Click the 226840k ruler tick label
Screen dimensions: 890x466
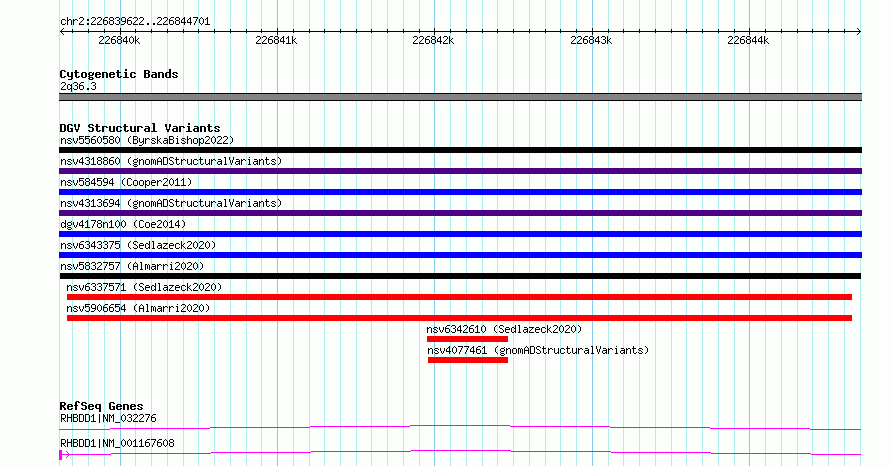coord(119,40)
